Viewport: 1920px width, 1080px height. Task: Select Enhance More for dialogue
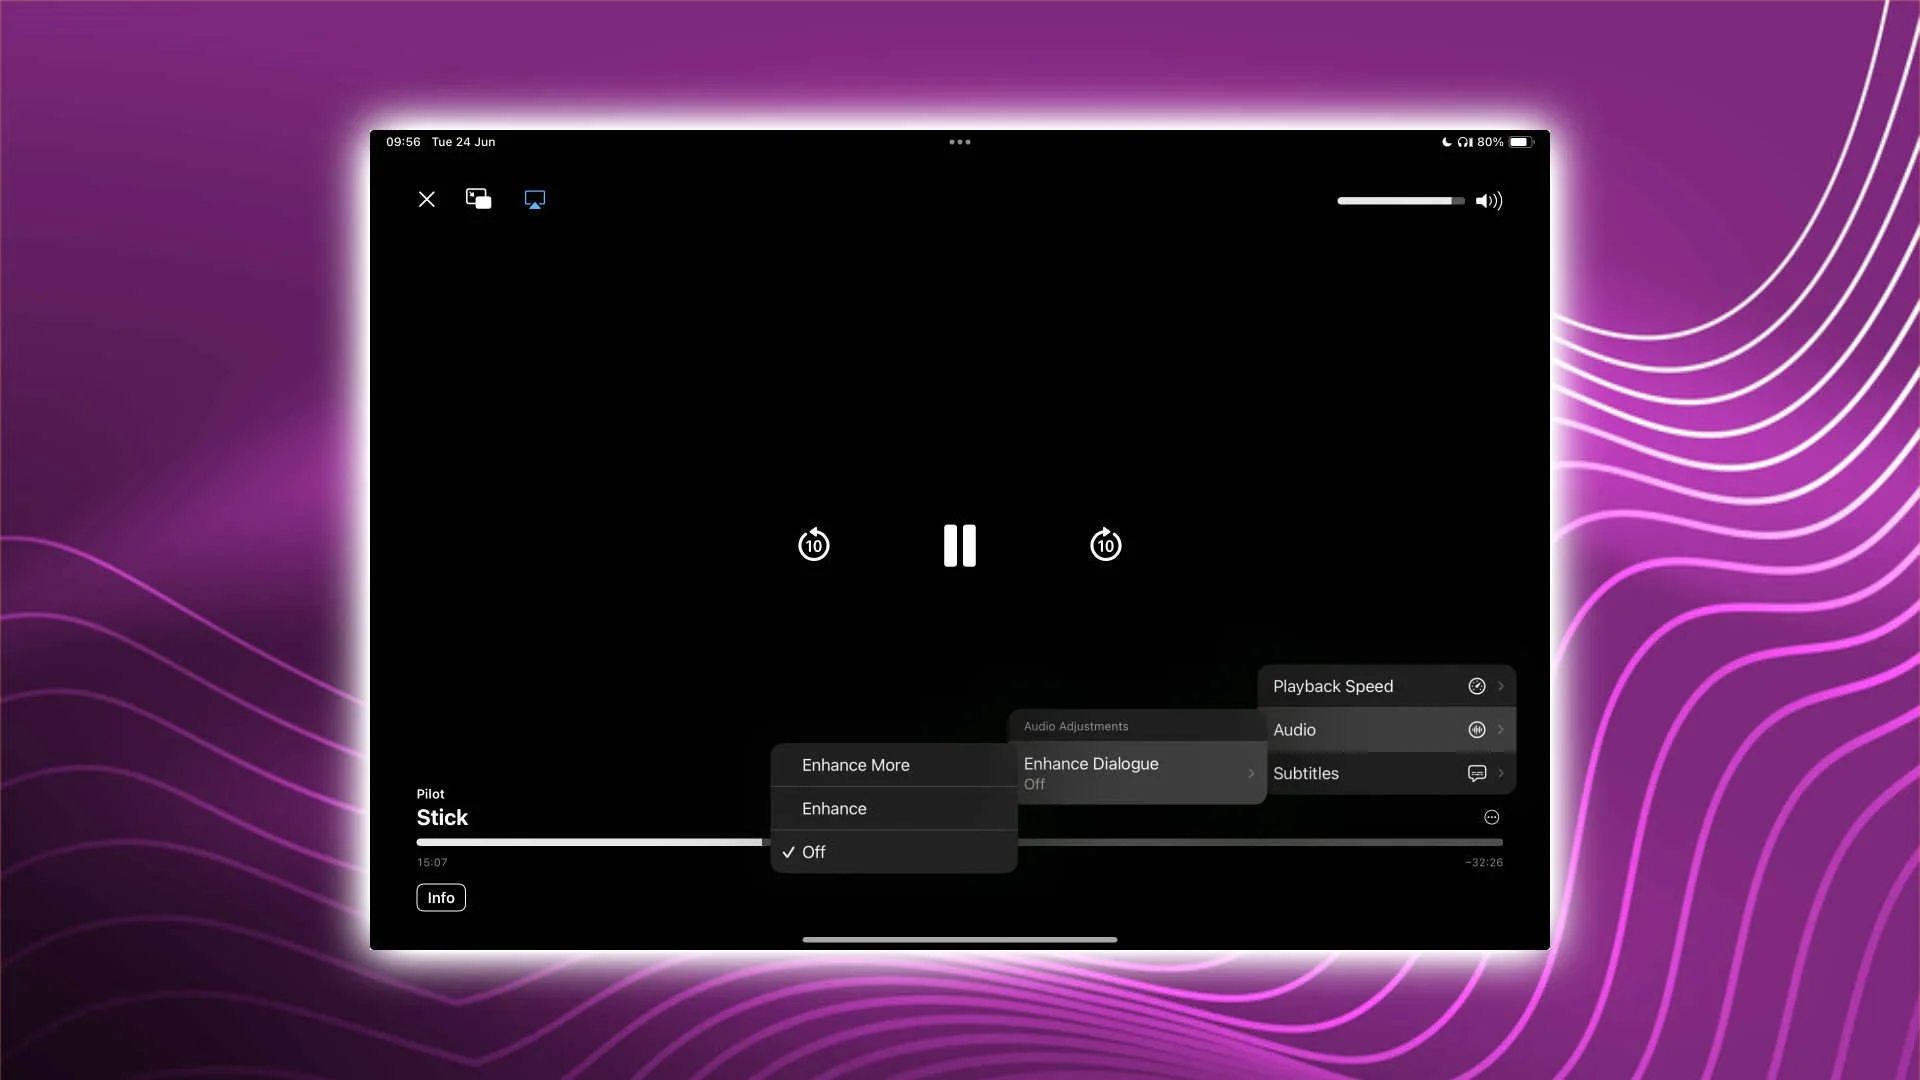855,765
